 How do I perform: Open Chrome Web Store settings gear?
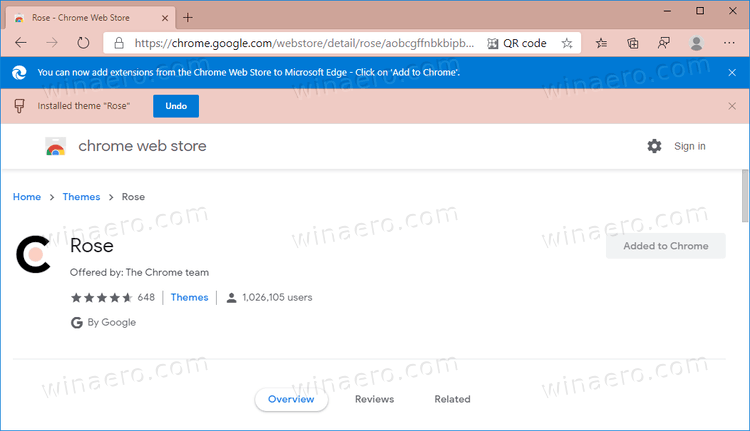click(x=654, y=146)
